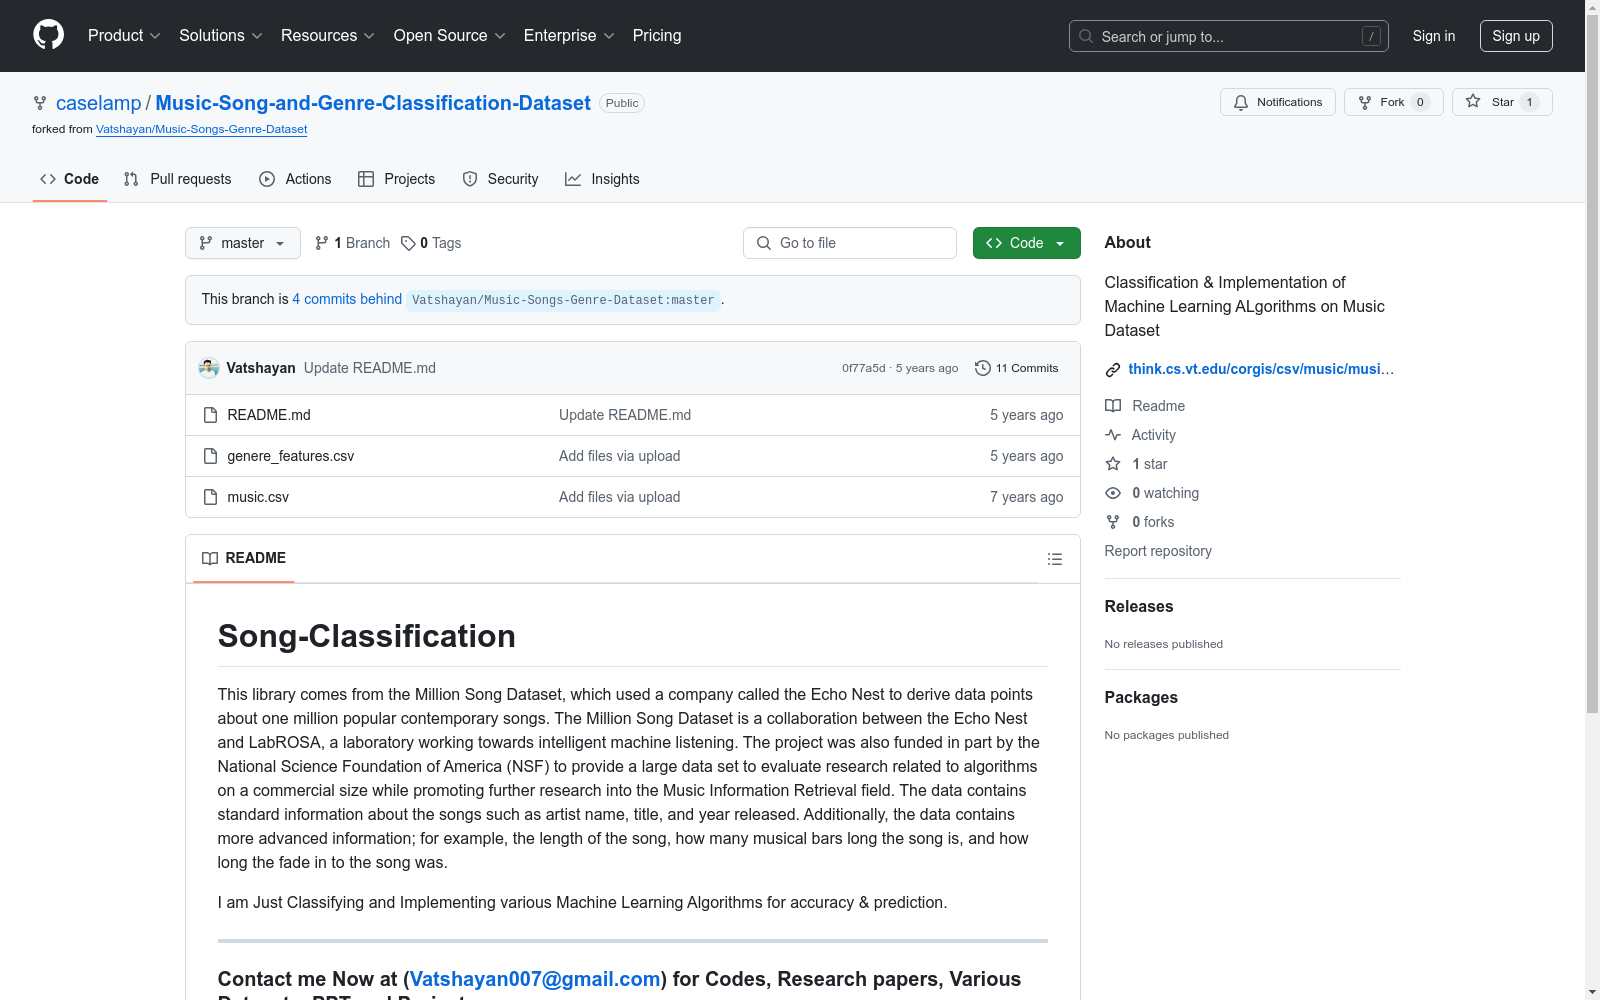The image size is (1600, 1000).
Task: Click the Sign in link
Action: click(x=1433, y=36)
